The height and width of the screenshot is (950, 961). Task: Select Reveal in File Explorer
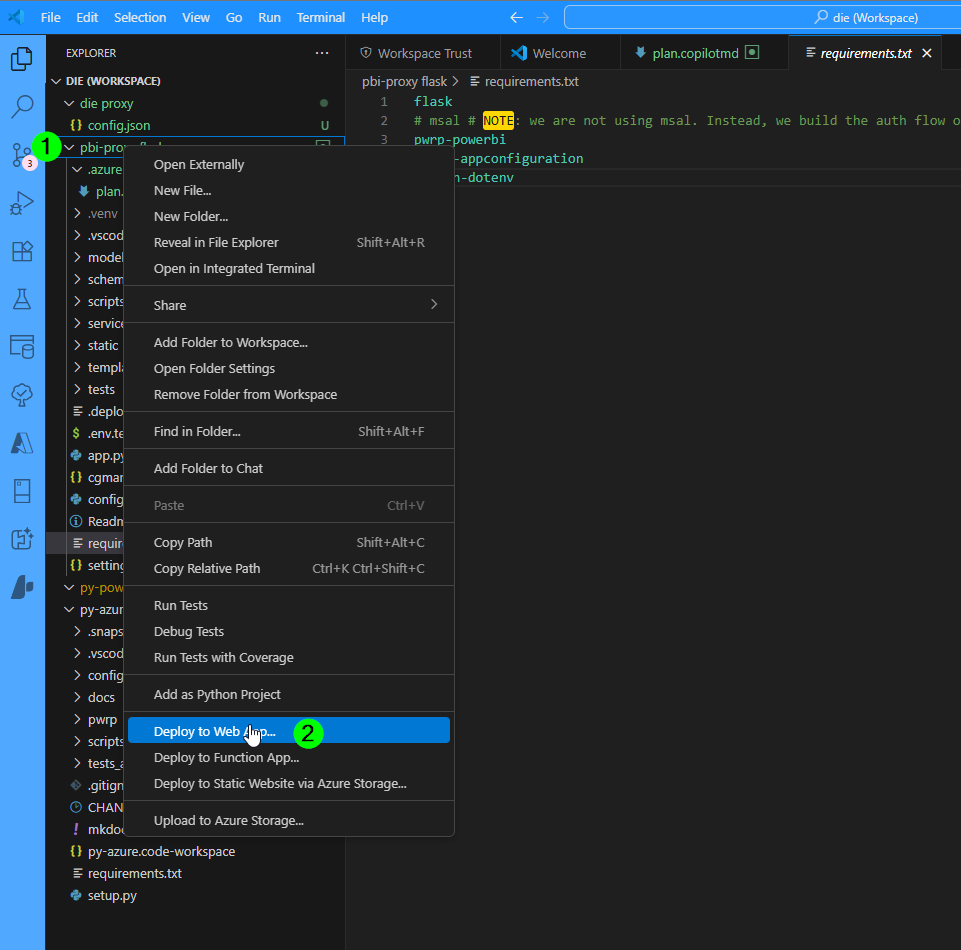[289, 242]
